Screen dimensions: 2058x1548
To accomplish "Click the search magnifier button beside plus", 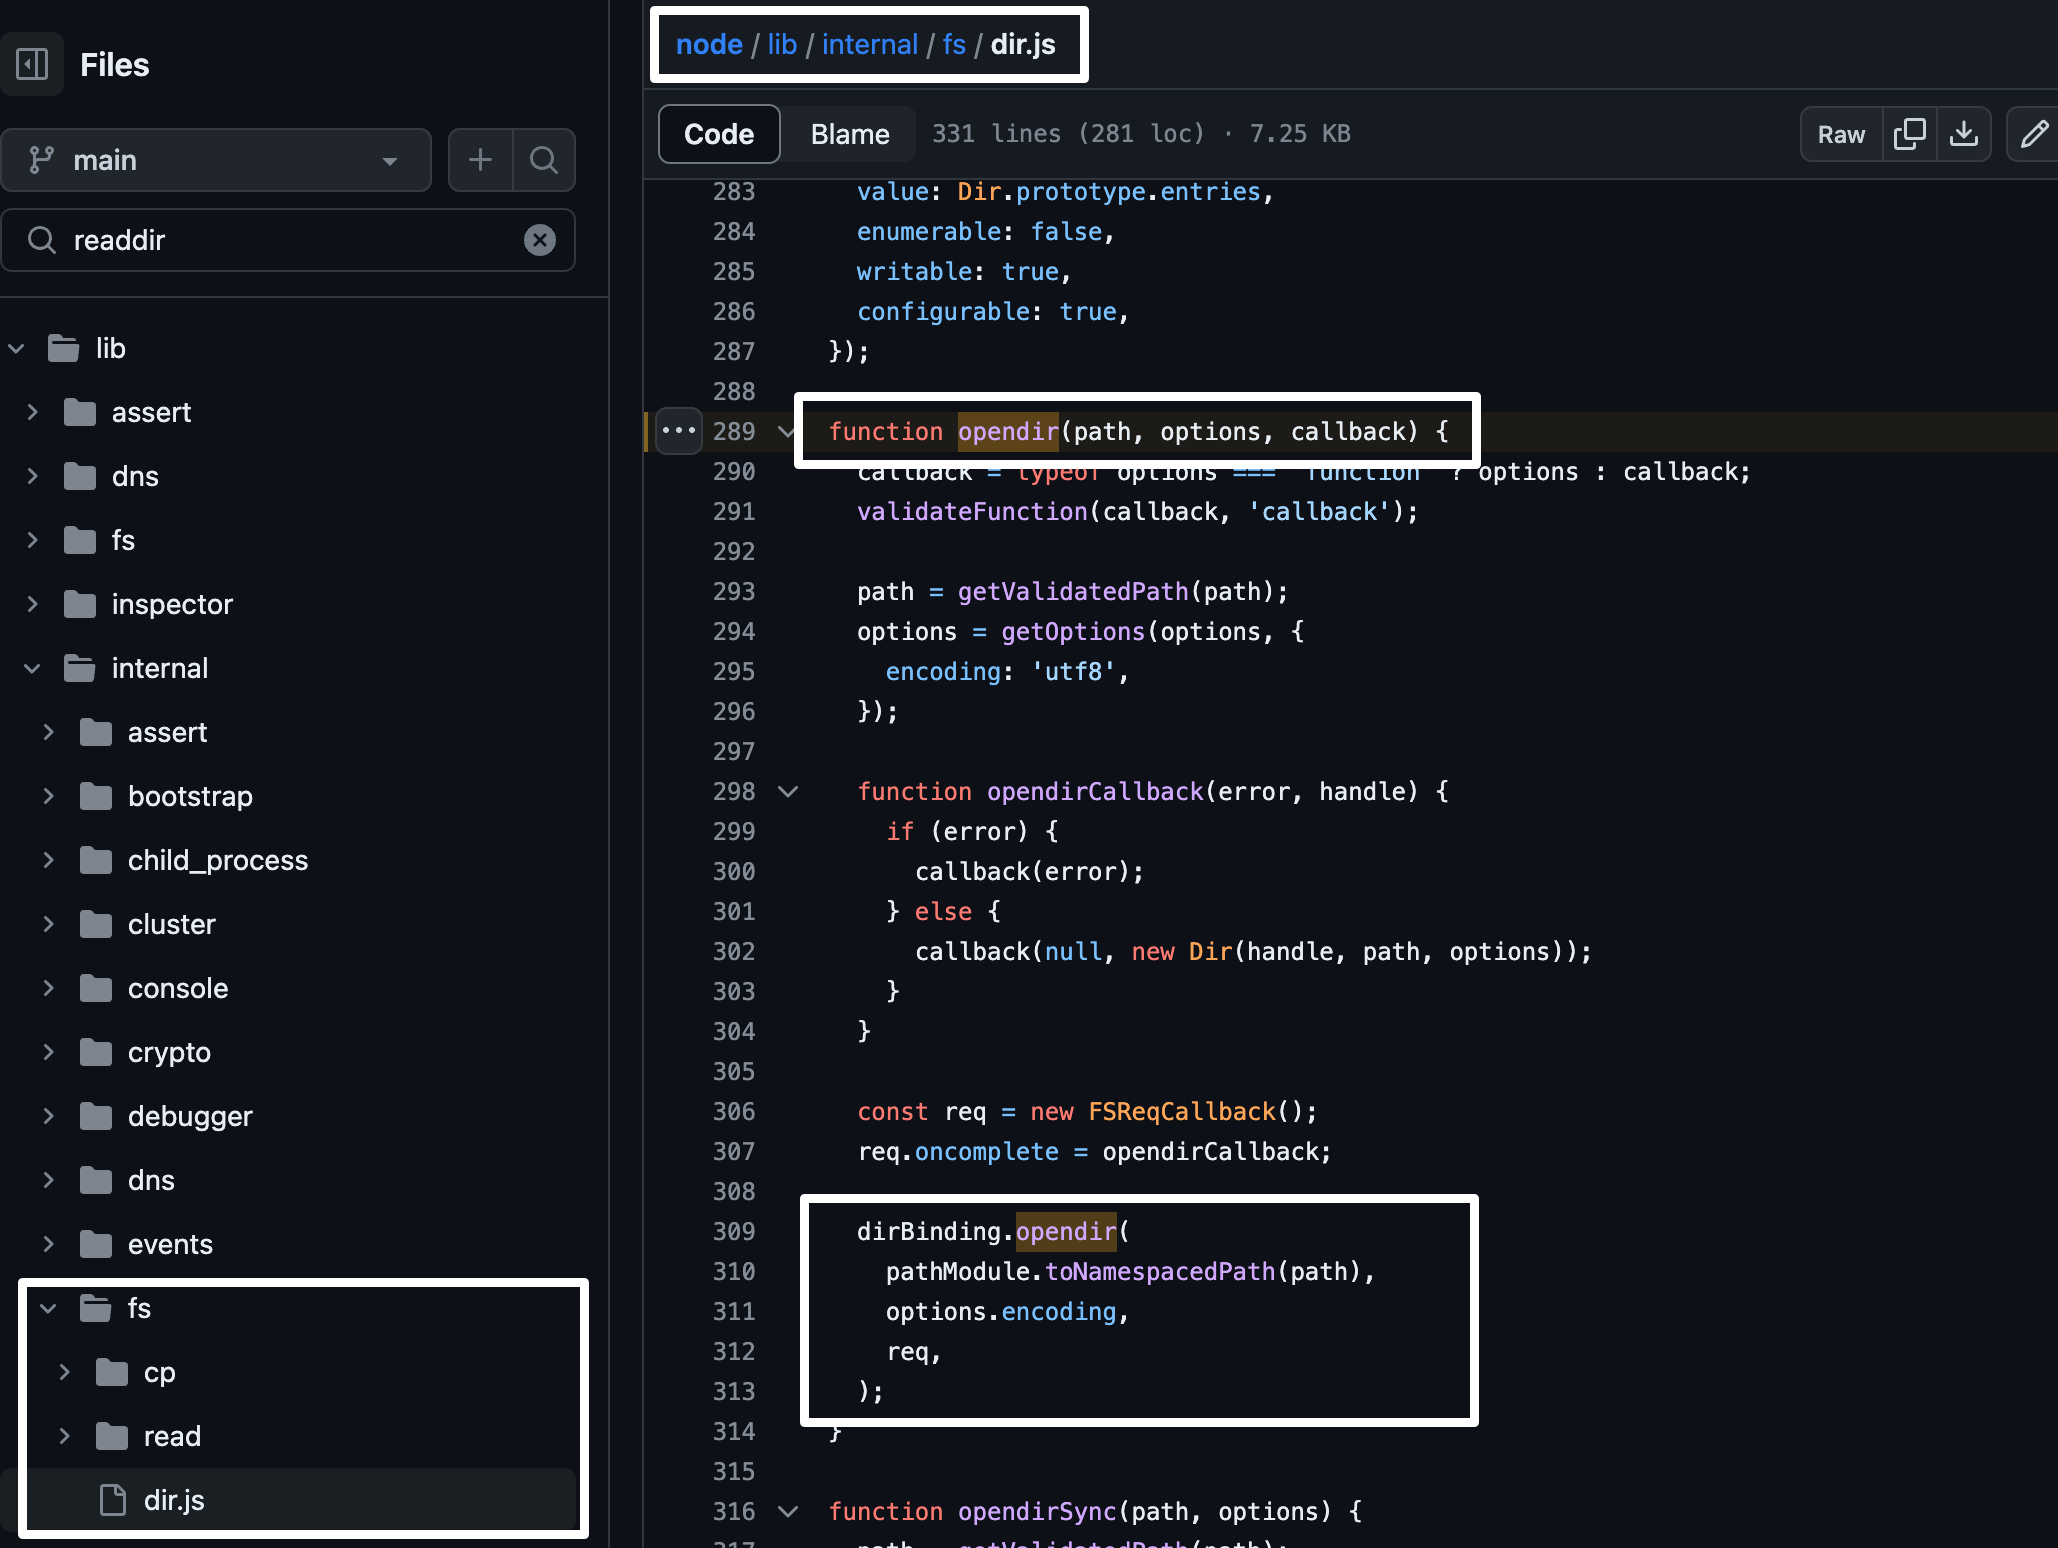I will pyautogui.click(x=544, y=160).
